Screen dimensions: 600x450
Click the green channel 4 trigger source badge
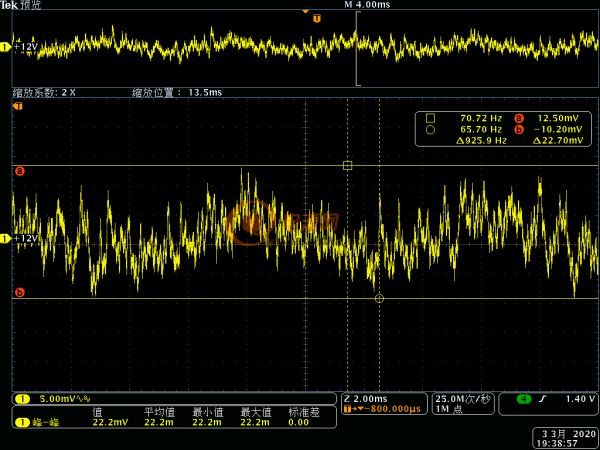point(524,399)
